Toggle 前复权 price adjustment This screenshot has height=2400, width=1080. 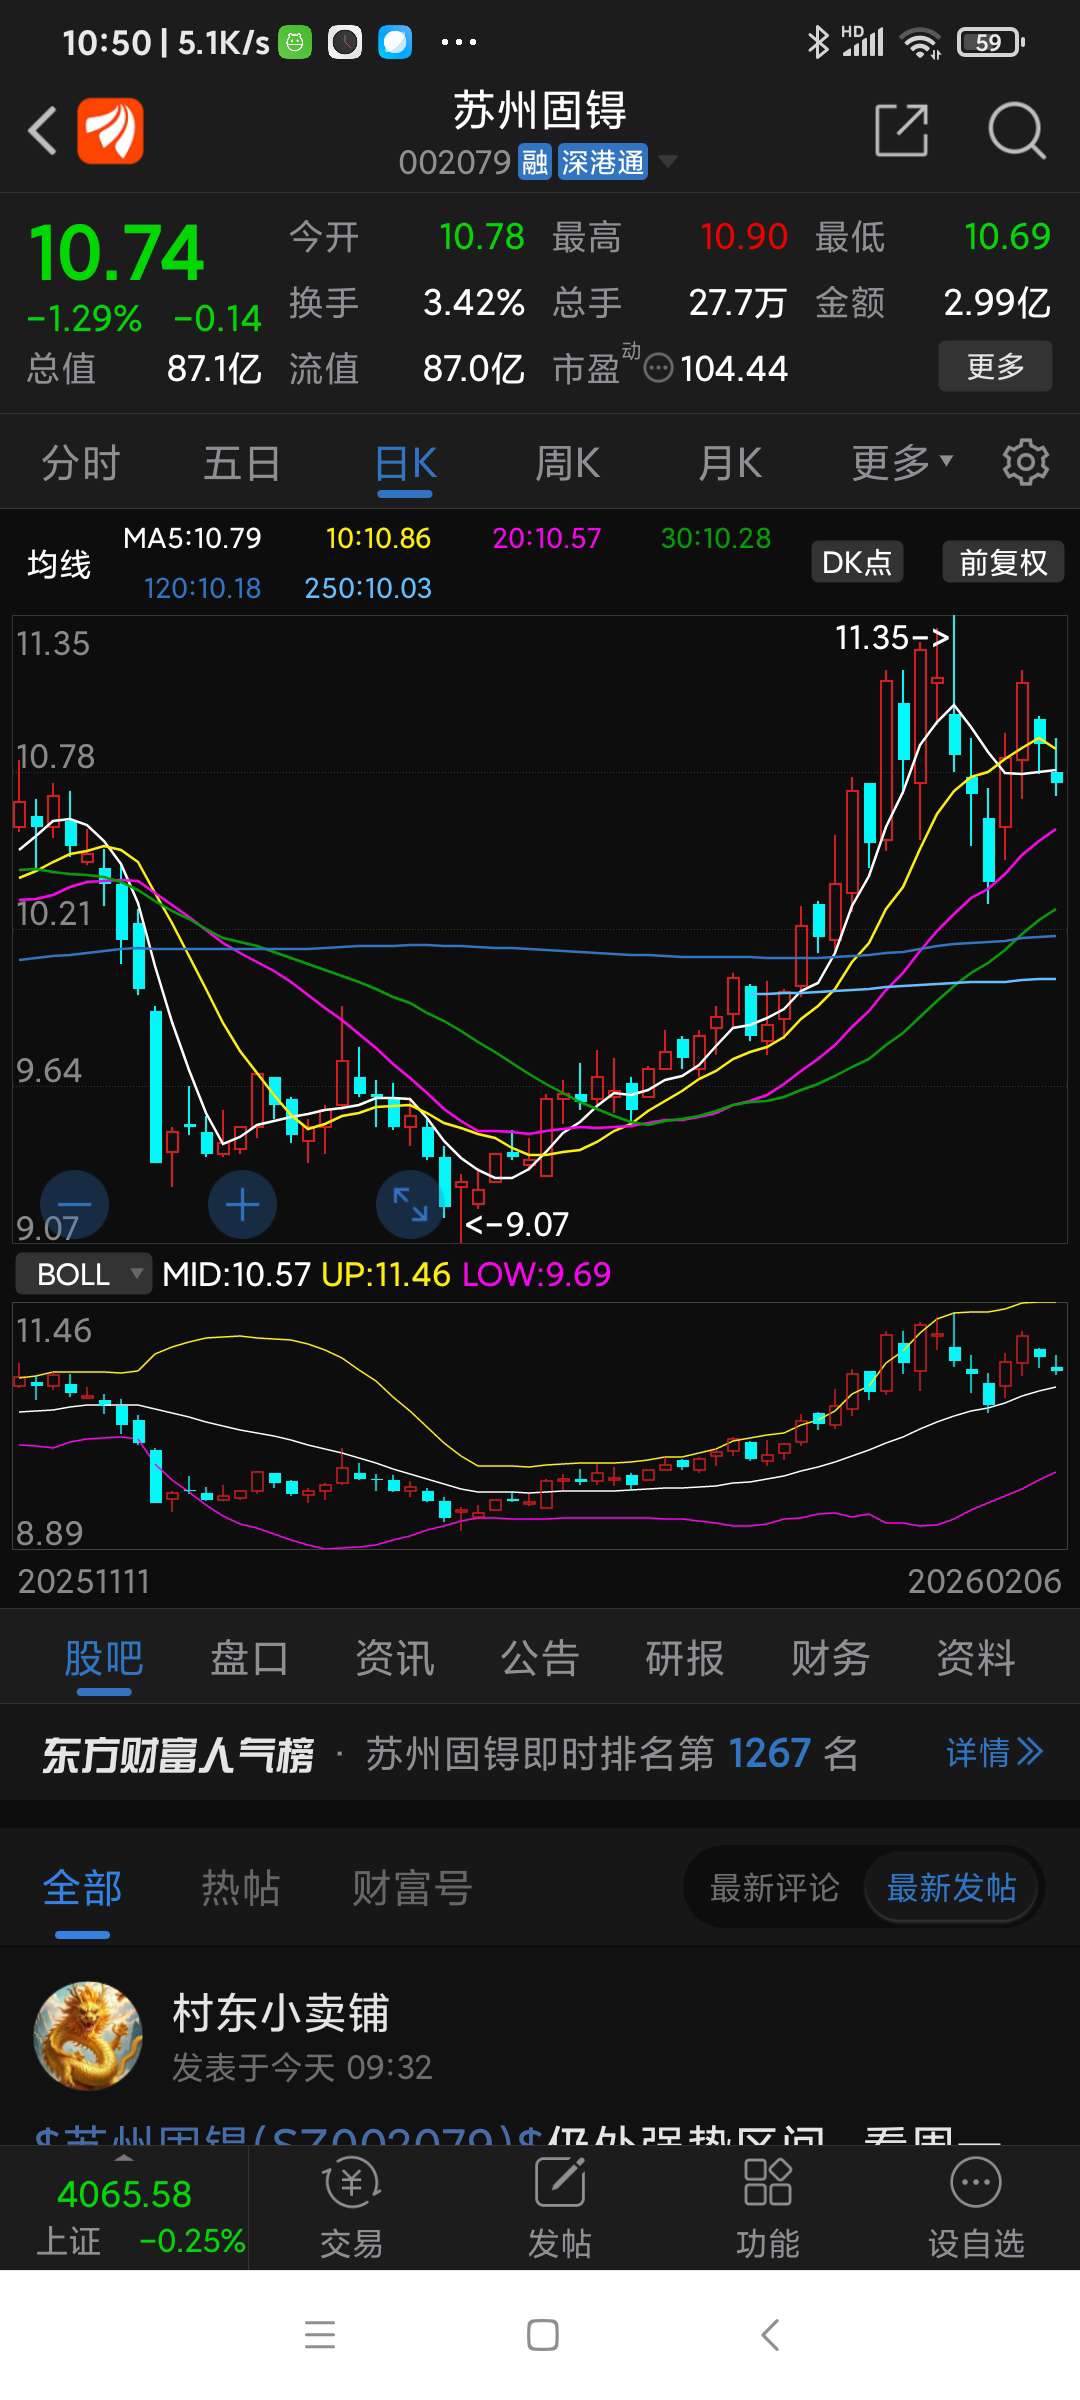(1003, 562)
